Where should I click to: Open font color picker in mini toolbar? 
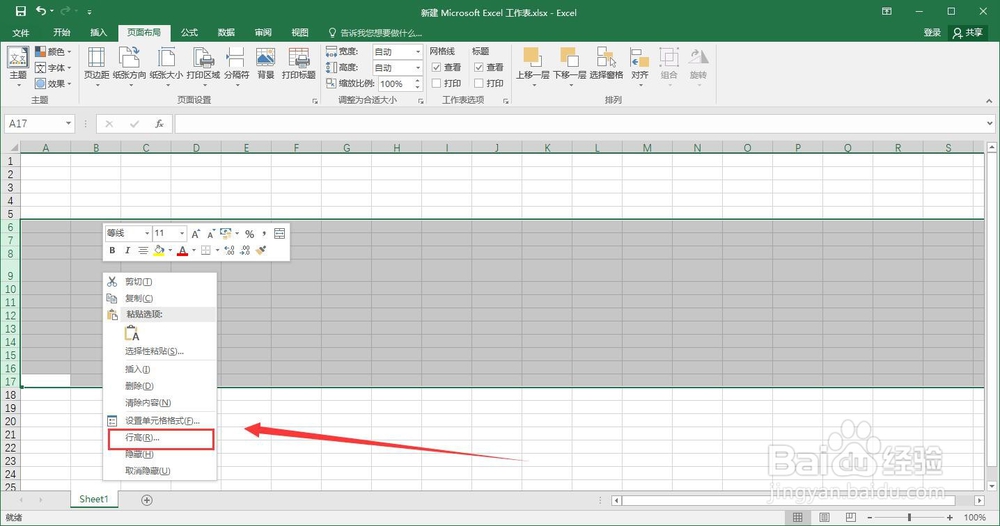click(194, 251)
